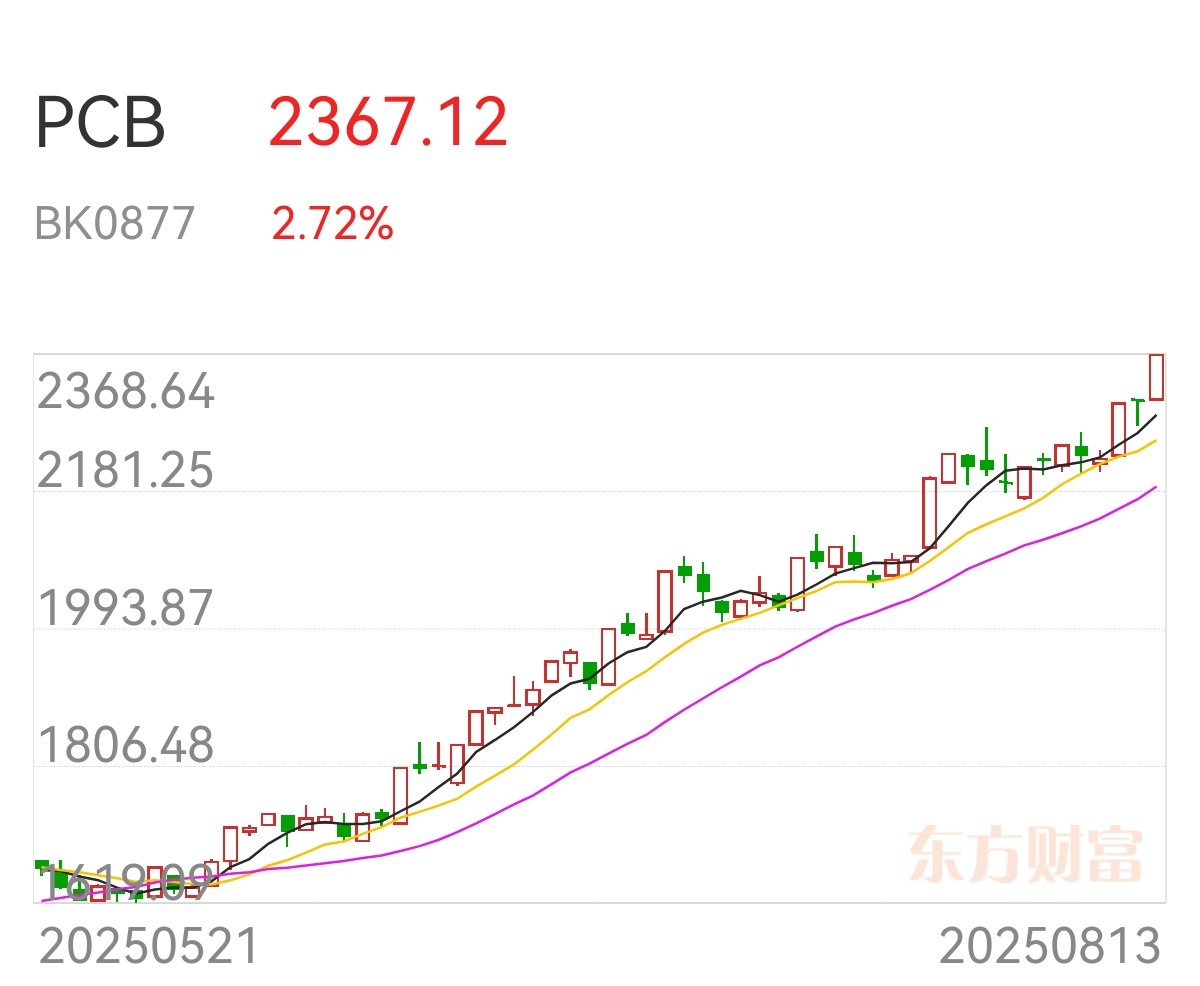Click the 1993.87 price axis label
Viewport: 1200px width, 986px height.
click(126, 608)
